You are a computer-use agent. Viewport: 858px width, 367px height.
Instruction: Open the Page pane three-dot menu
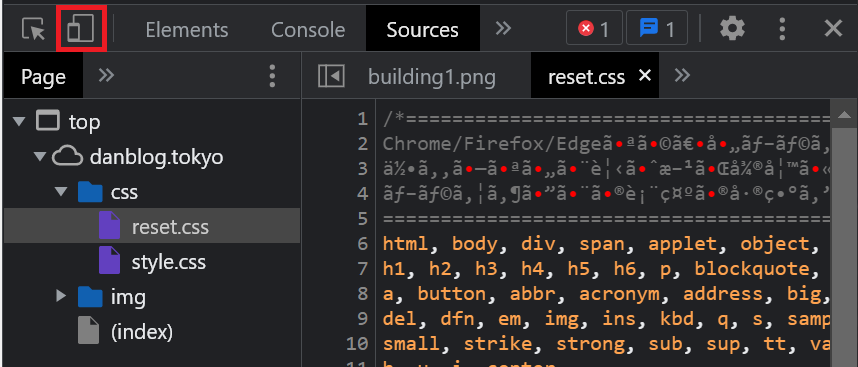[273, 77]
